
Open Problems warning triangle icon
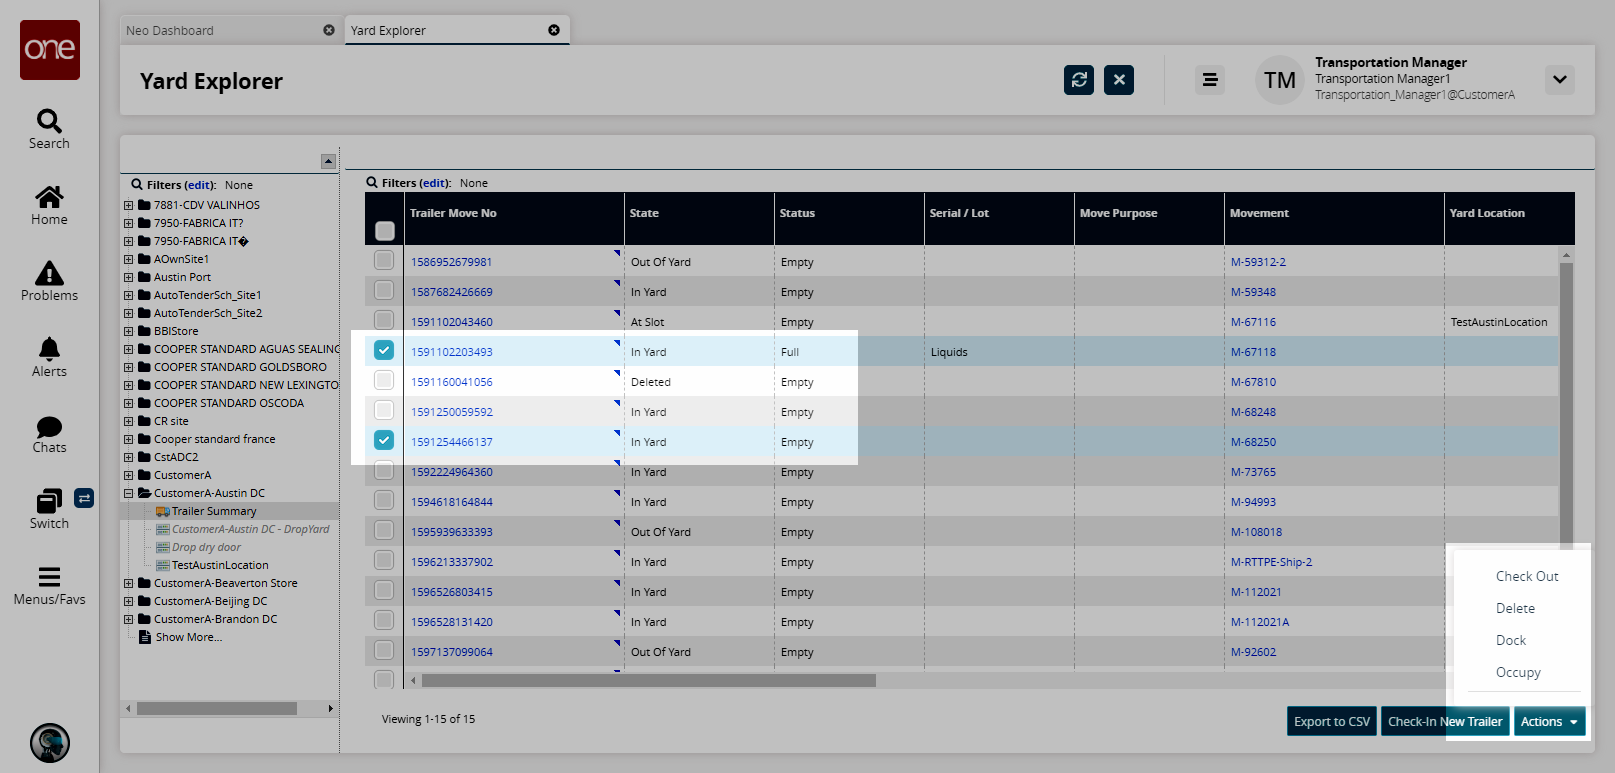[x=49, y=273]
